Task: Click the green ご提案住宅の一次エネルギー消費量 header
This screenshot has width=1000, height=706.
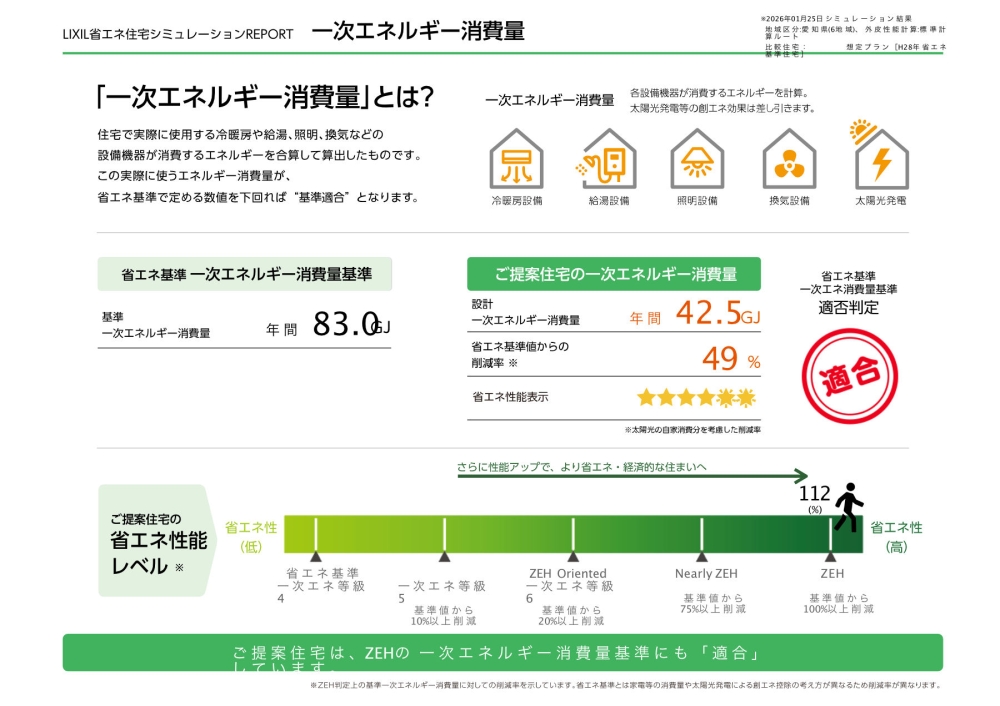Action: 614,274
